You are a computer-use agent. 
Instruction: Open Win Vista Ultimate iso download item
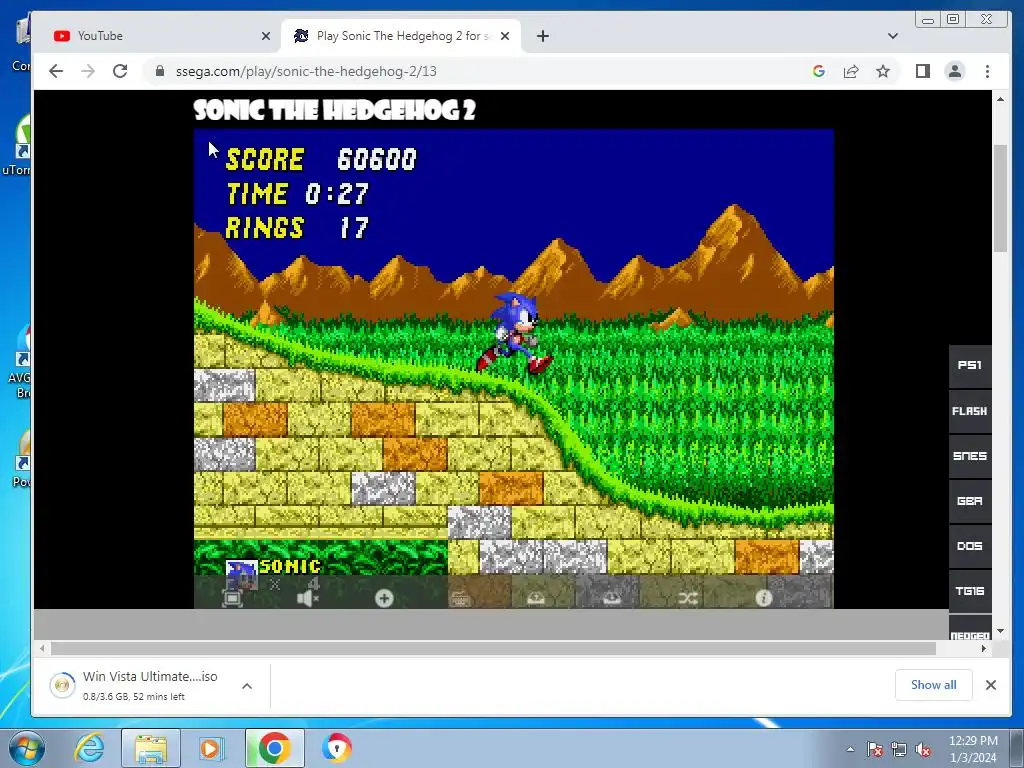150,685
